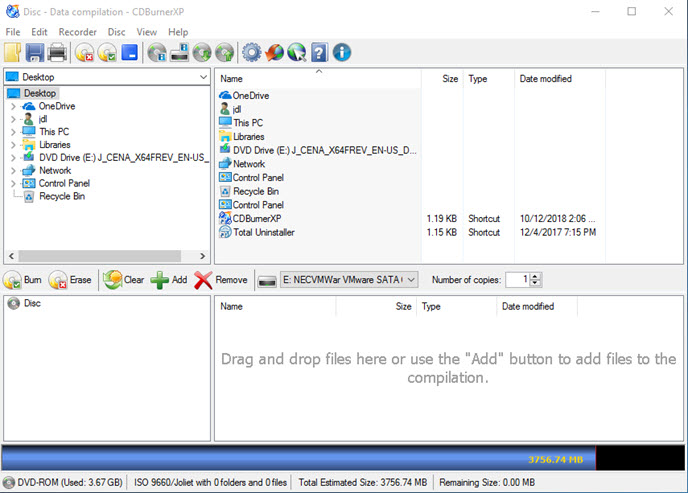Viewport: 688px width, 493px height.
Task: Click the globe icon with cursor
Action: (x=297, y=53)
